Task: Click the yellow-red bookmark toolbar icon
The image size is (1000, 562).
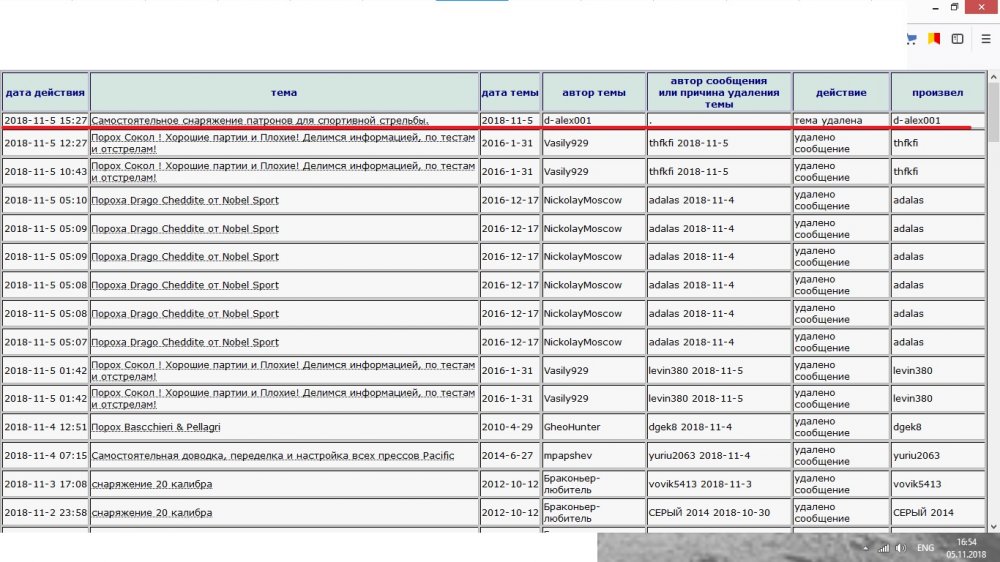Action: [x=934, y=39]
